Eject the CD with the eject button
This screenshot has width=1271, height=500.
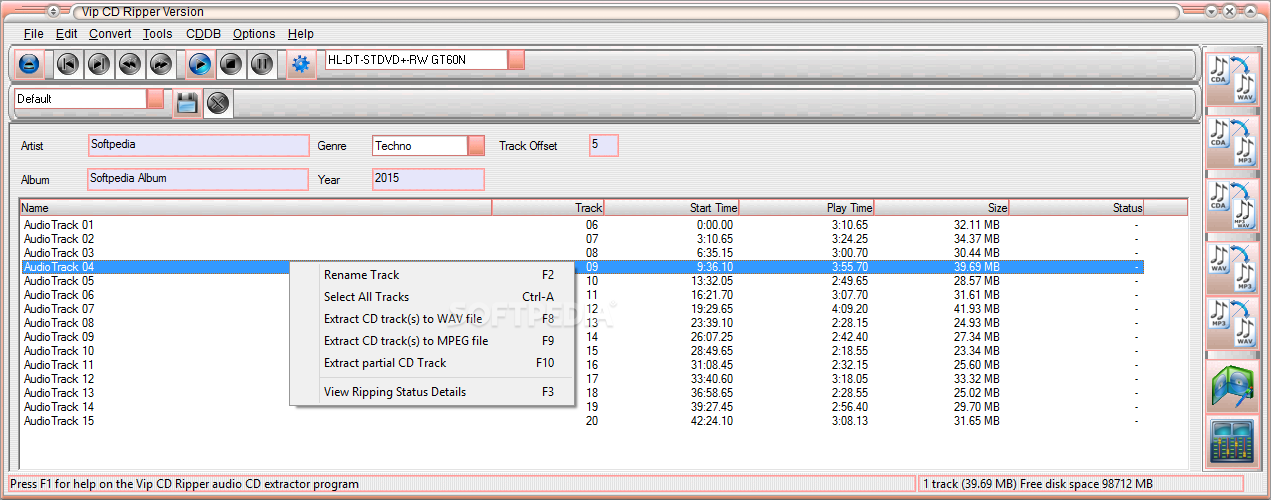pos(29,64)
